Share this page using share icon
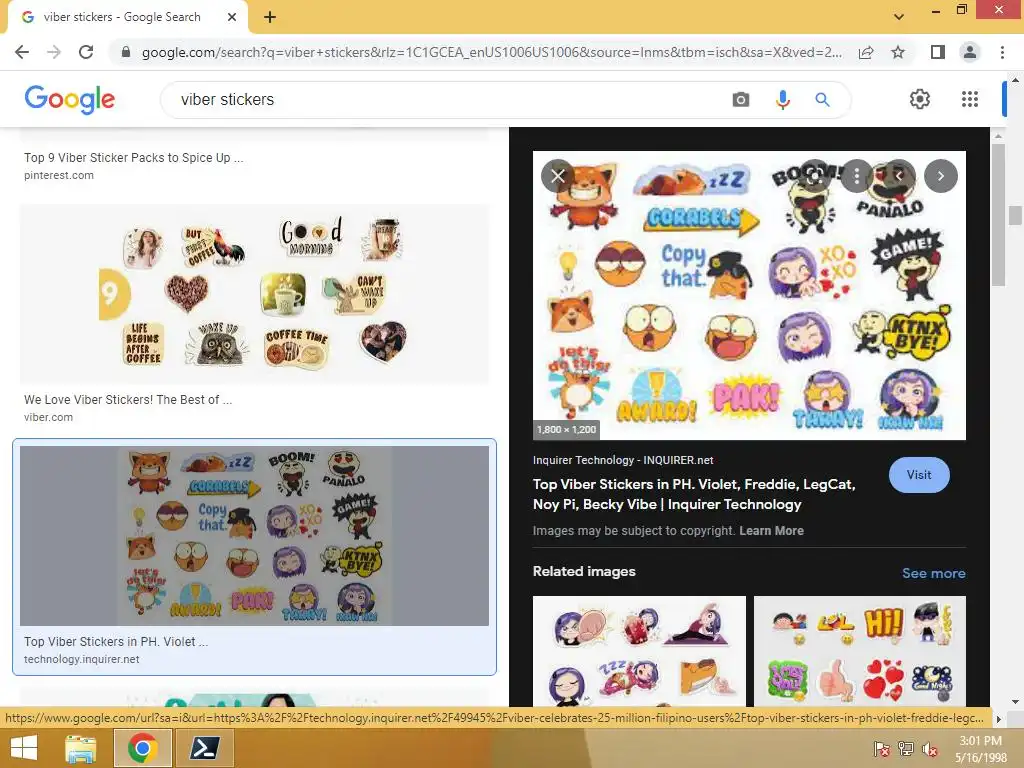Screen dimensions: 1024x768 pos(866,52)
